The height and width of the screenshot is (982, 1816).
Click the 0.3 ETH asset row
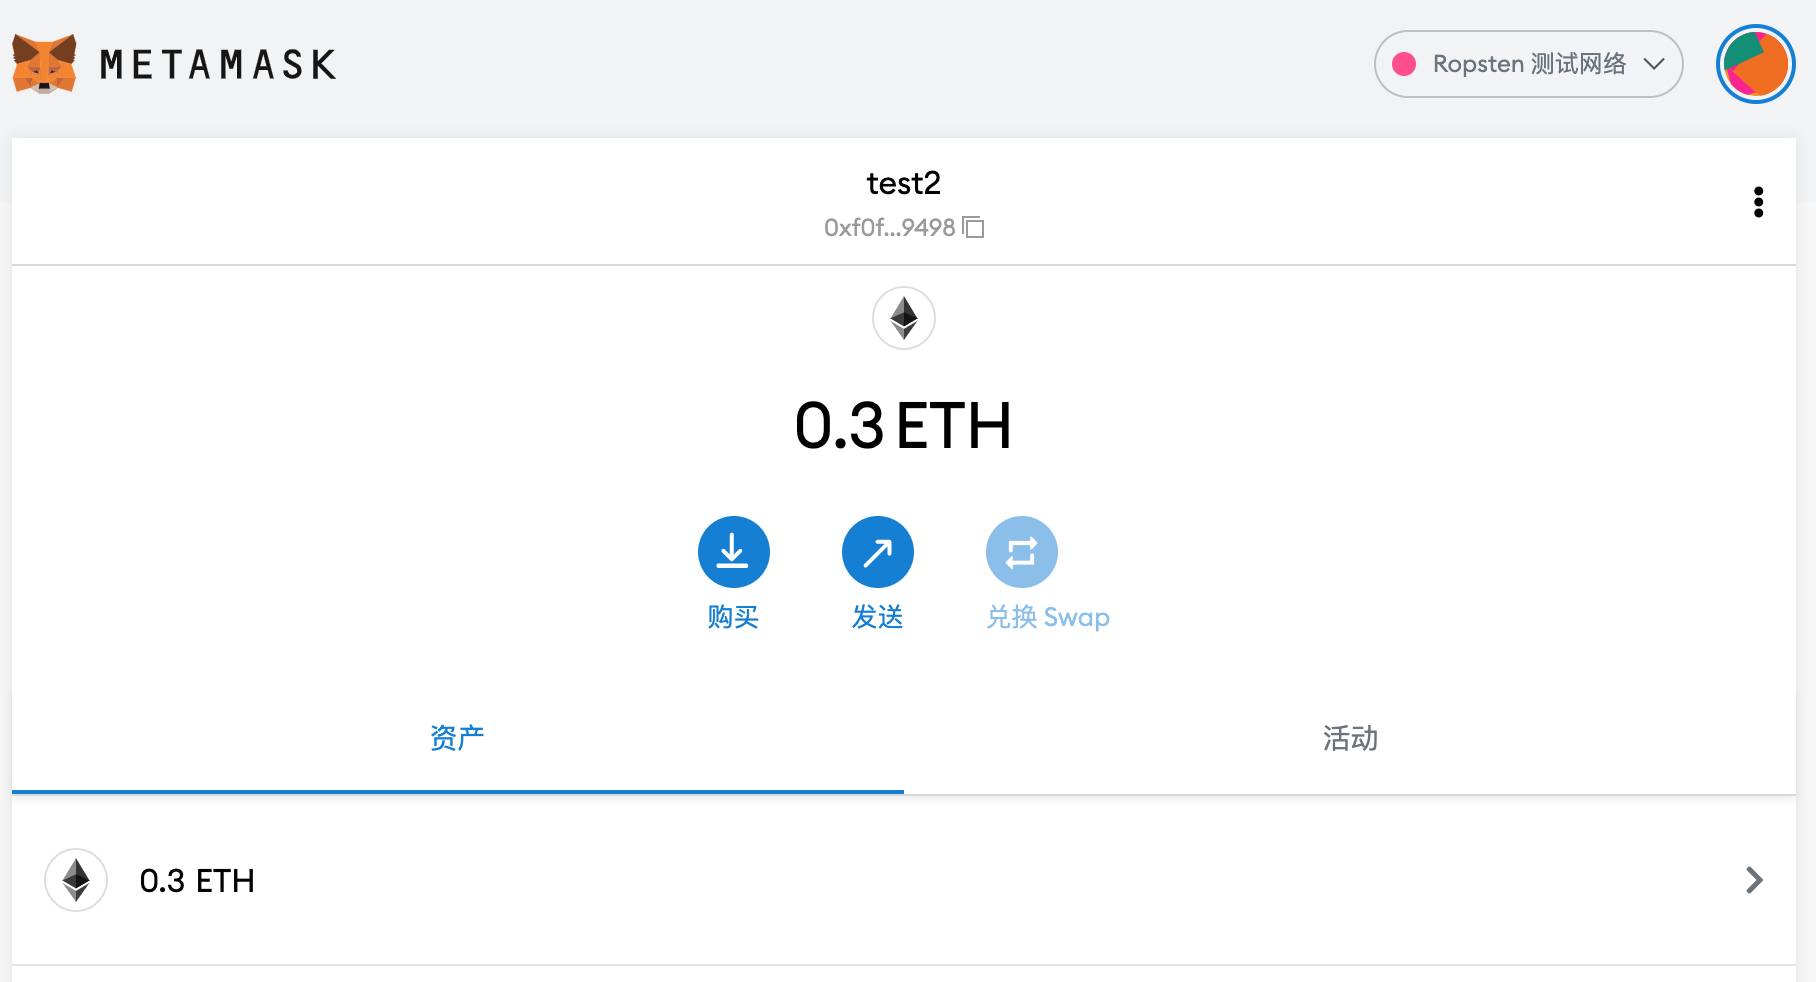pyautogui.click(x=900, y=880)
